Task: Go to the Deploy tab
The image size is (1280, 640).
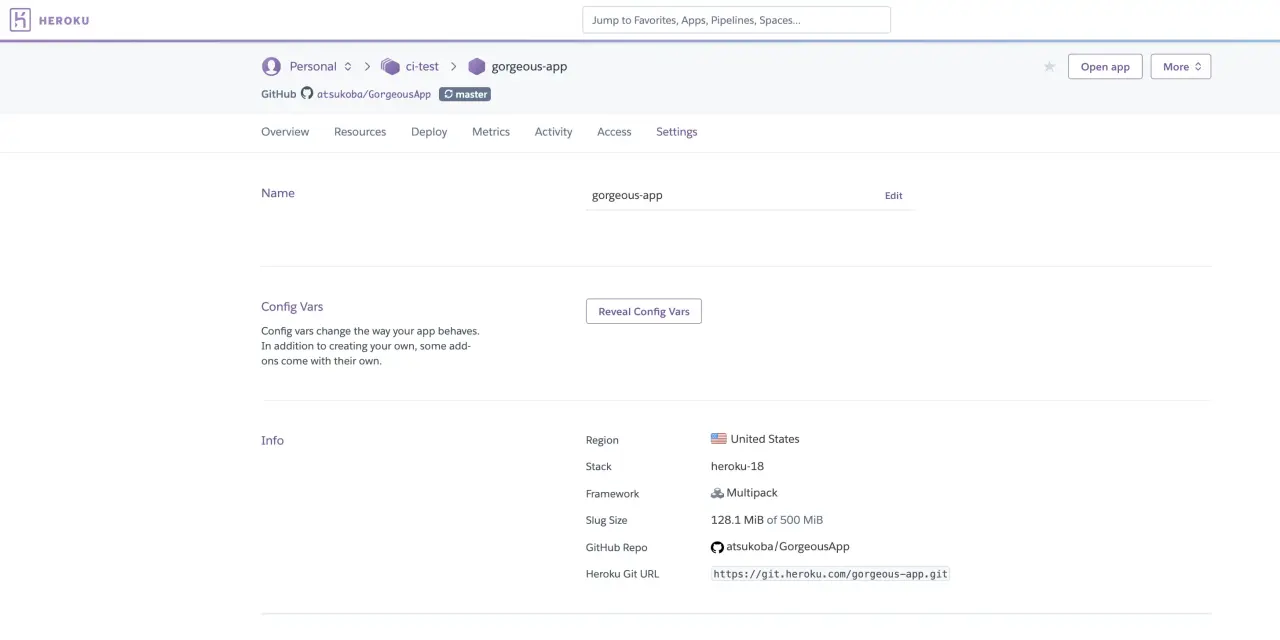Action: point(429,132)
